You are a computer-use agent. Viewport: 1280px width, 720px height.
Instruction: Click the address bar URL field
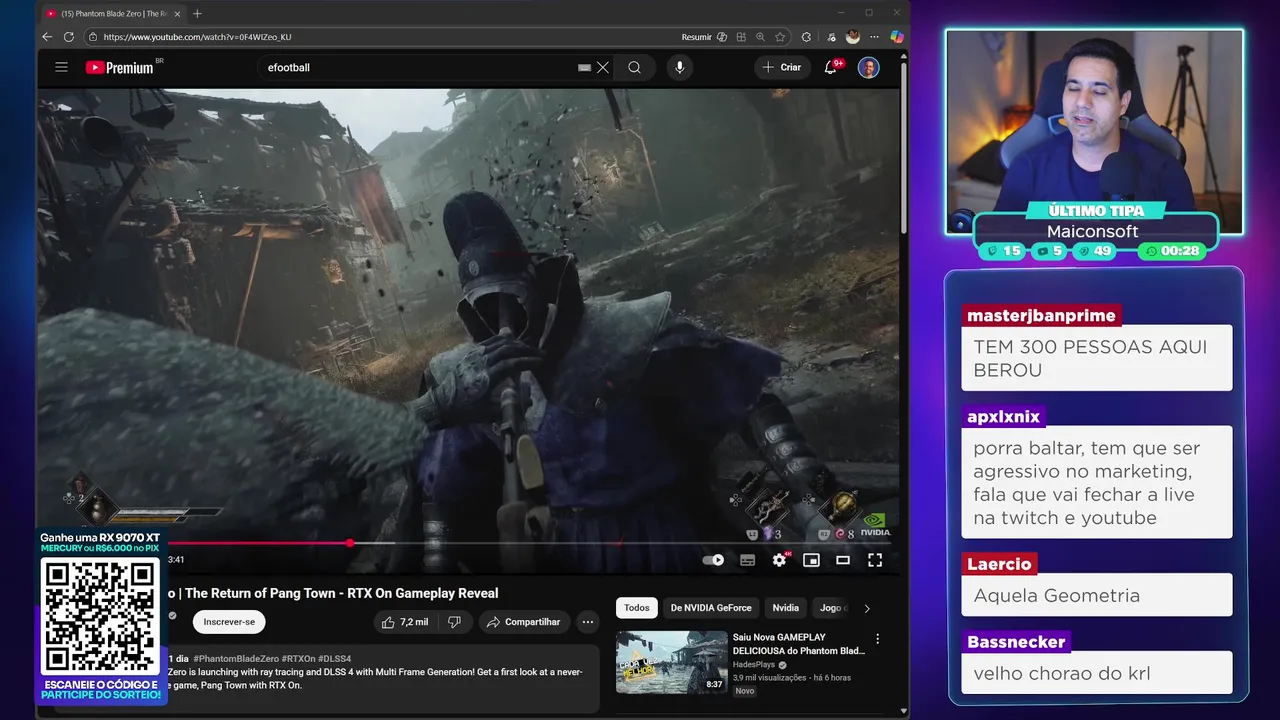(380, 37)
